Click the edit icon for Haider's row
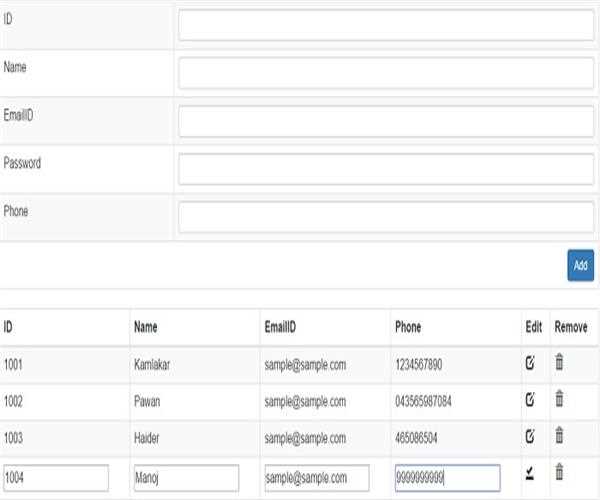 [x=531, y=436]
